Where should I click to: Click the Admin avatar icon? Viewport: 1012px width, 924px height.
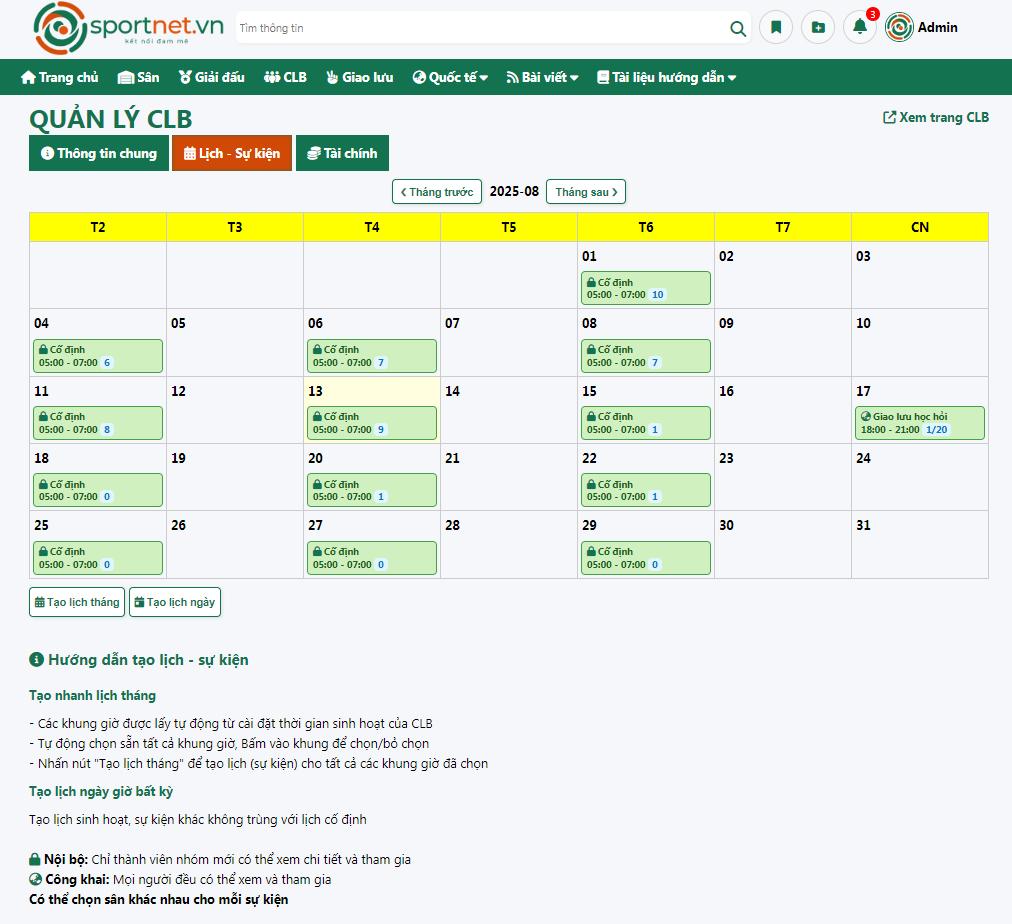pos(899,28)
